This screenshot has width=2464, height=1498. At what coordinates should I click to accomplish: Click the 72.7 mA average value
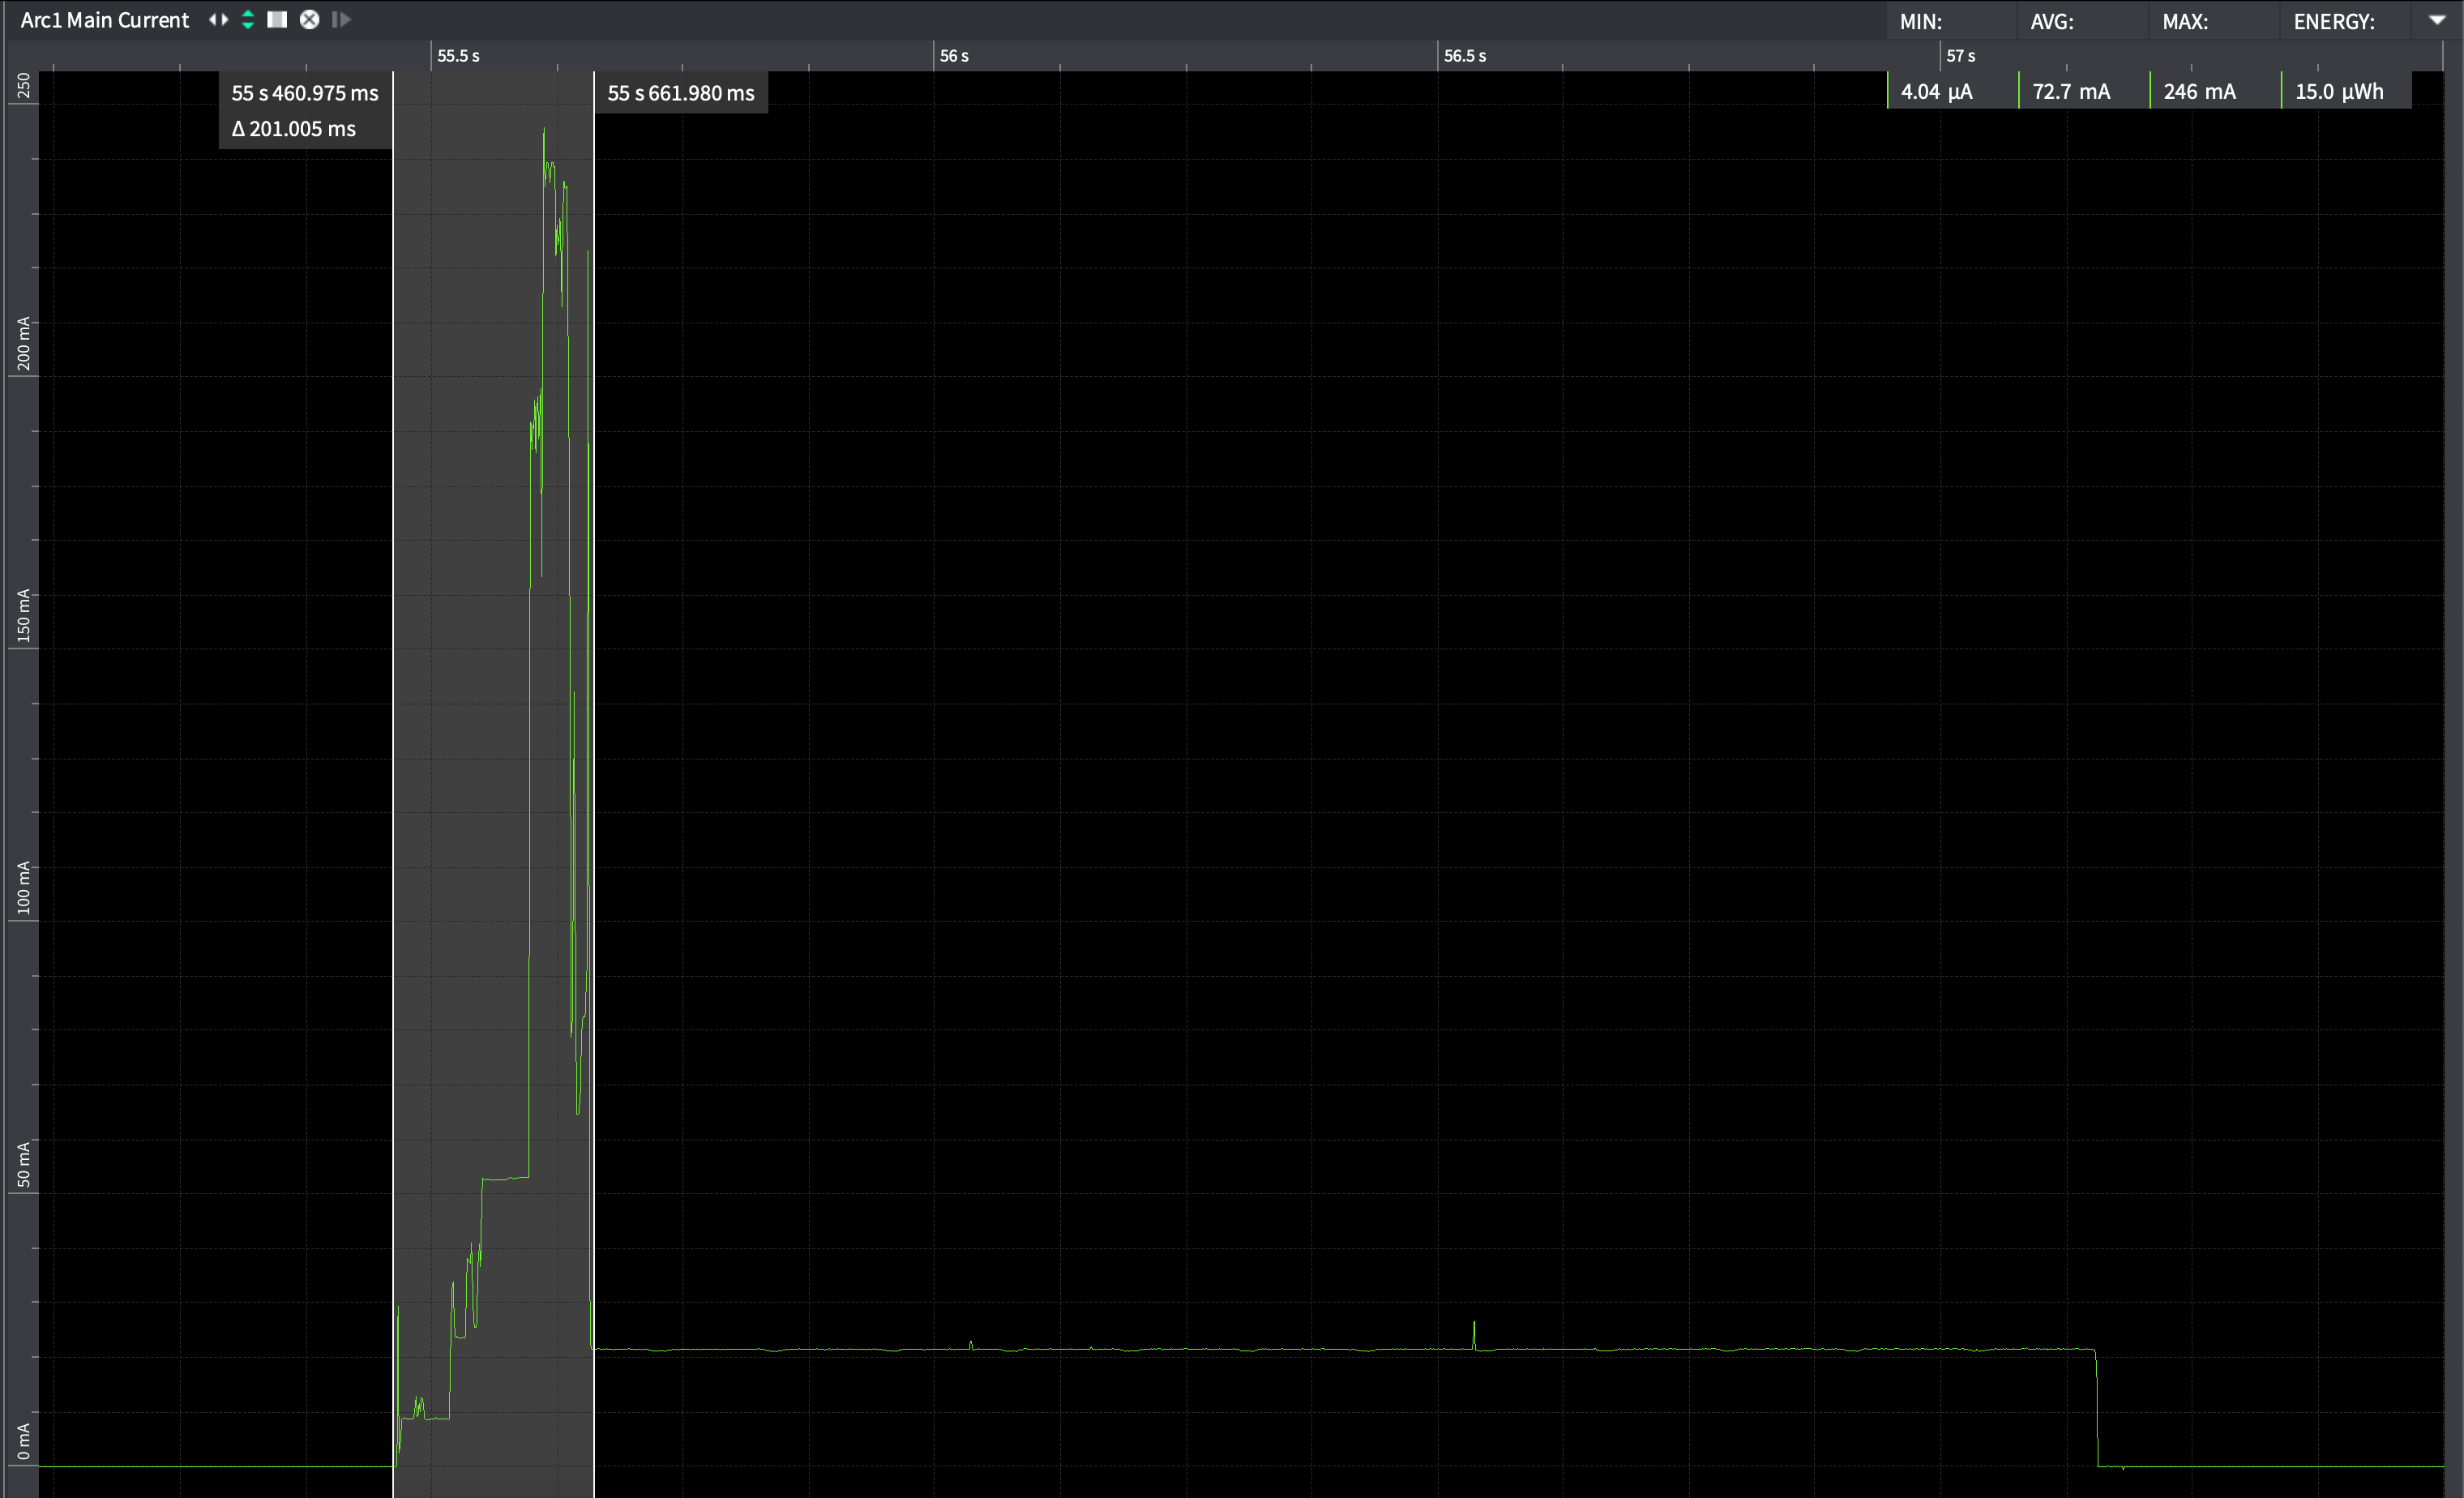coord(2071,92)
